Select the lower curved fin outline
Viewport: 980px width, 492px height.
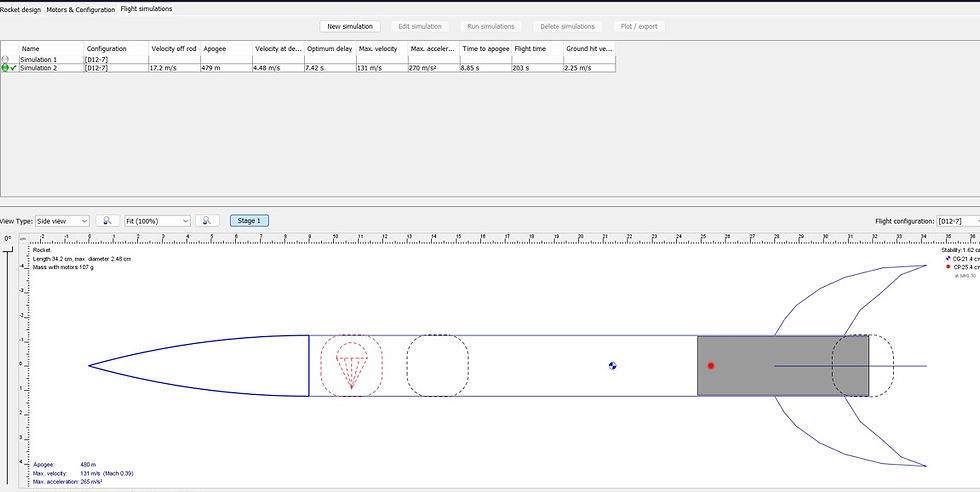[x=850, y=431]
